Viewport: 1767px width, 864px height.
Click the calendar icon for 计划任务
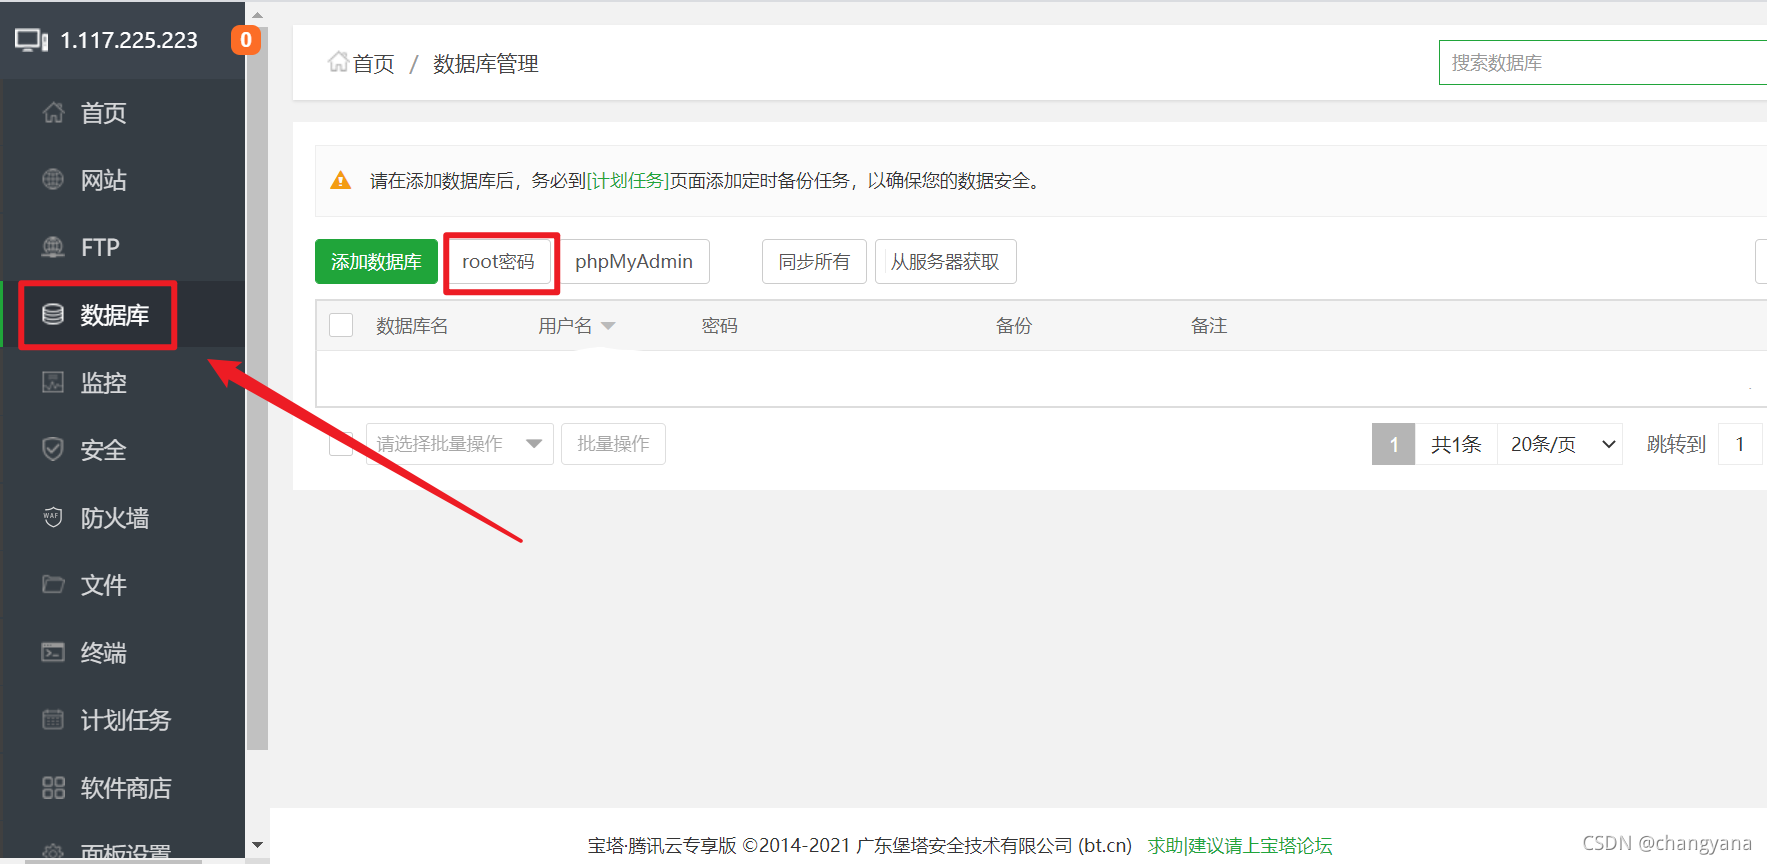54,719
